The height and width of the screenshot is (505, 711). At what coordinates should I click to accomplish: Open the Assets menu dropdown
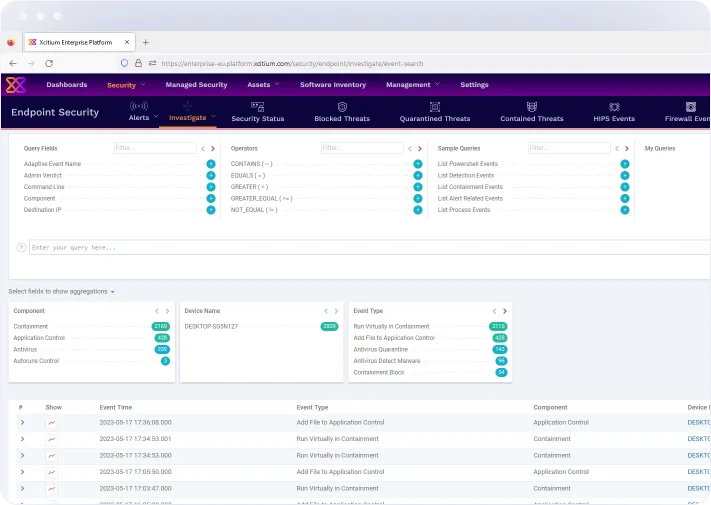(x=263, y=85)
